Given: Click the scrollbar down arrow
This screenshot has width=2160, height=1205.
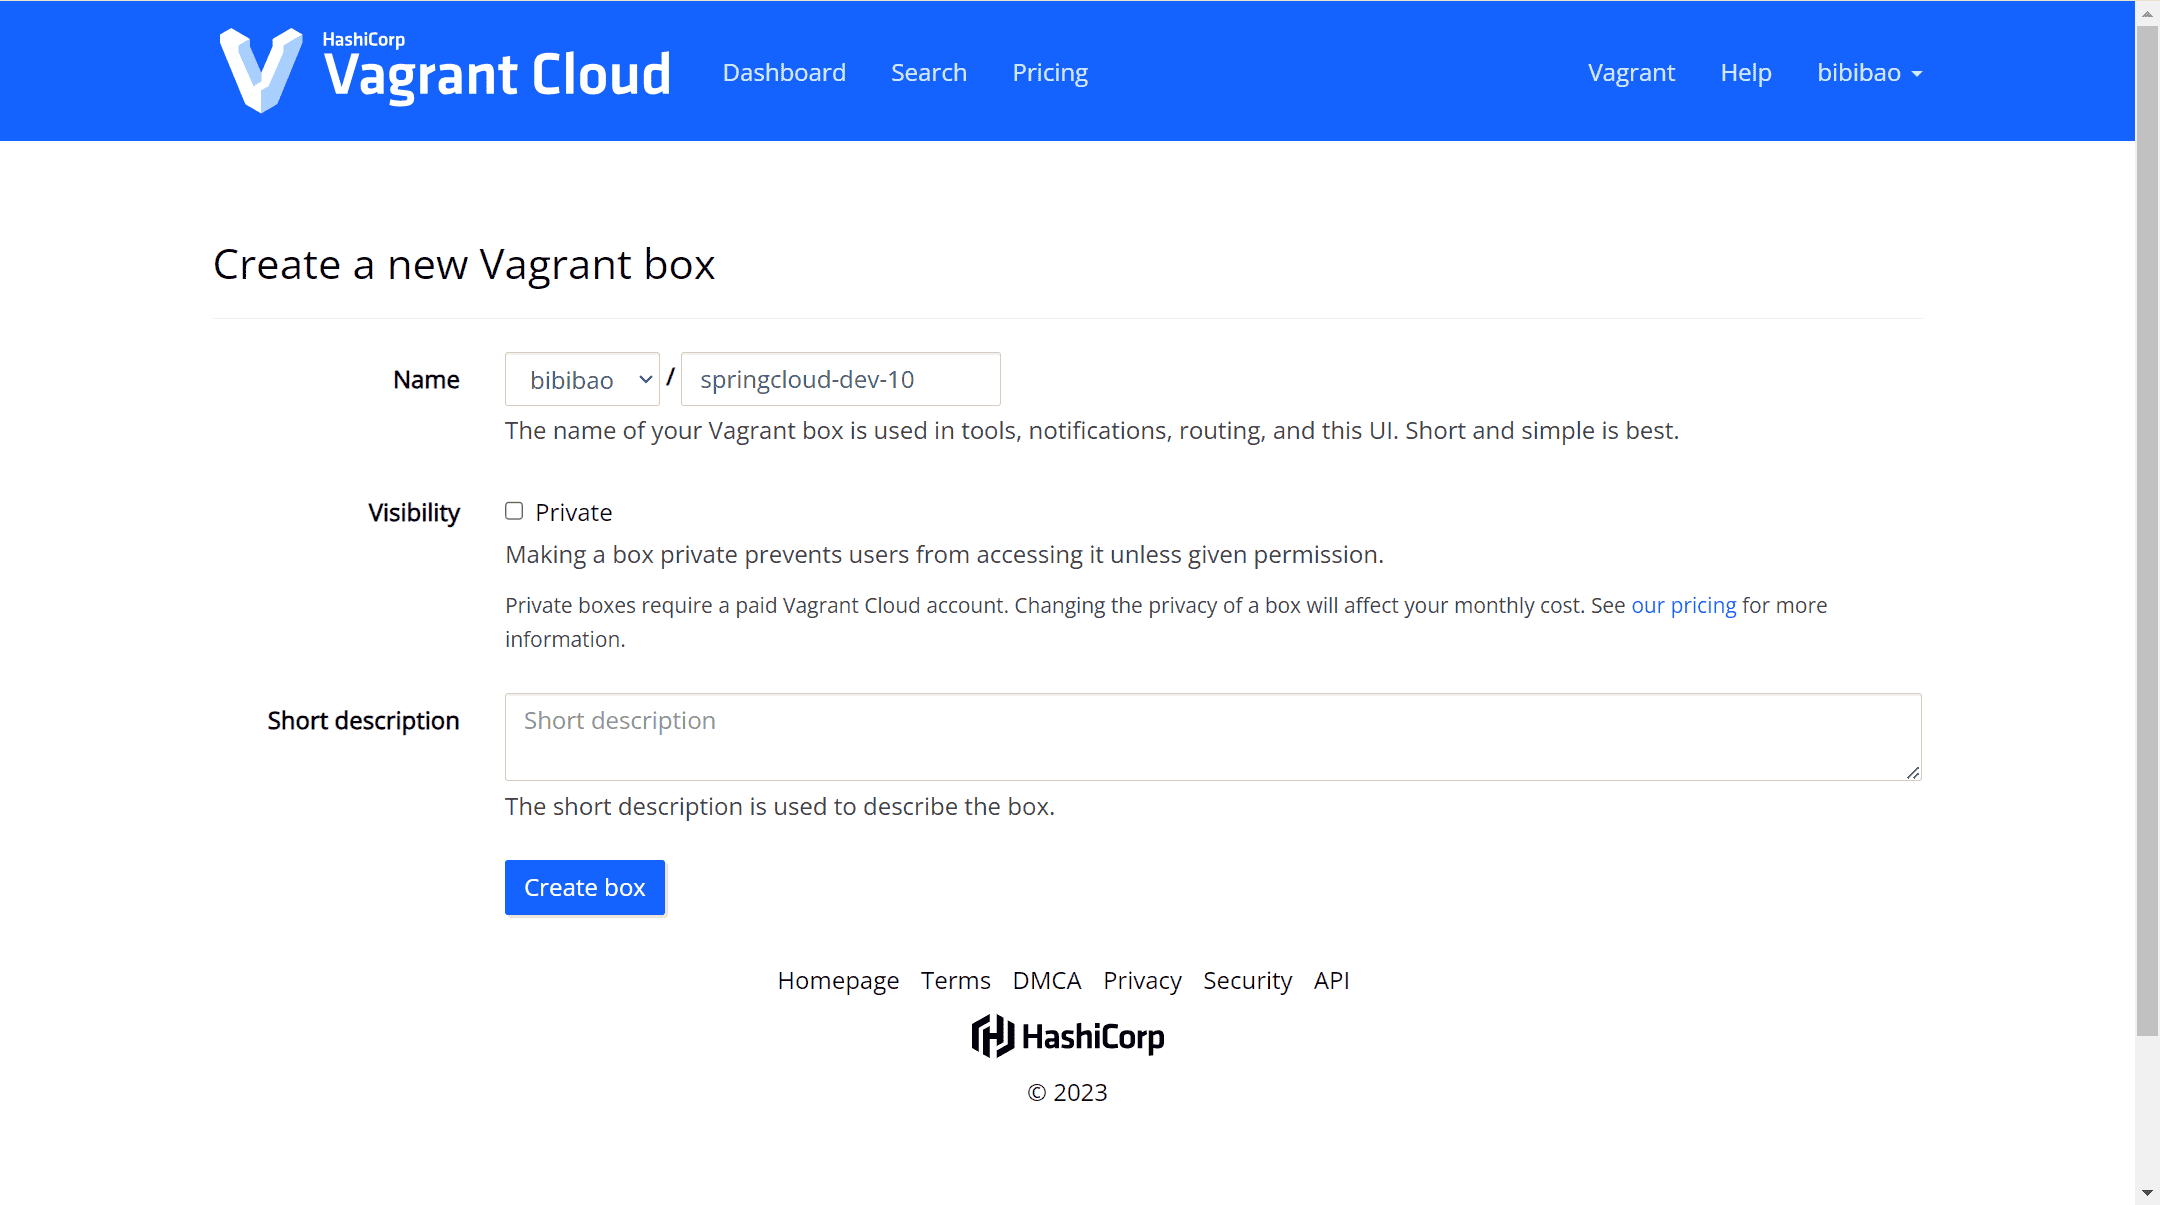Looking at the screenshot, I should (2147, 1193).
